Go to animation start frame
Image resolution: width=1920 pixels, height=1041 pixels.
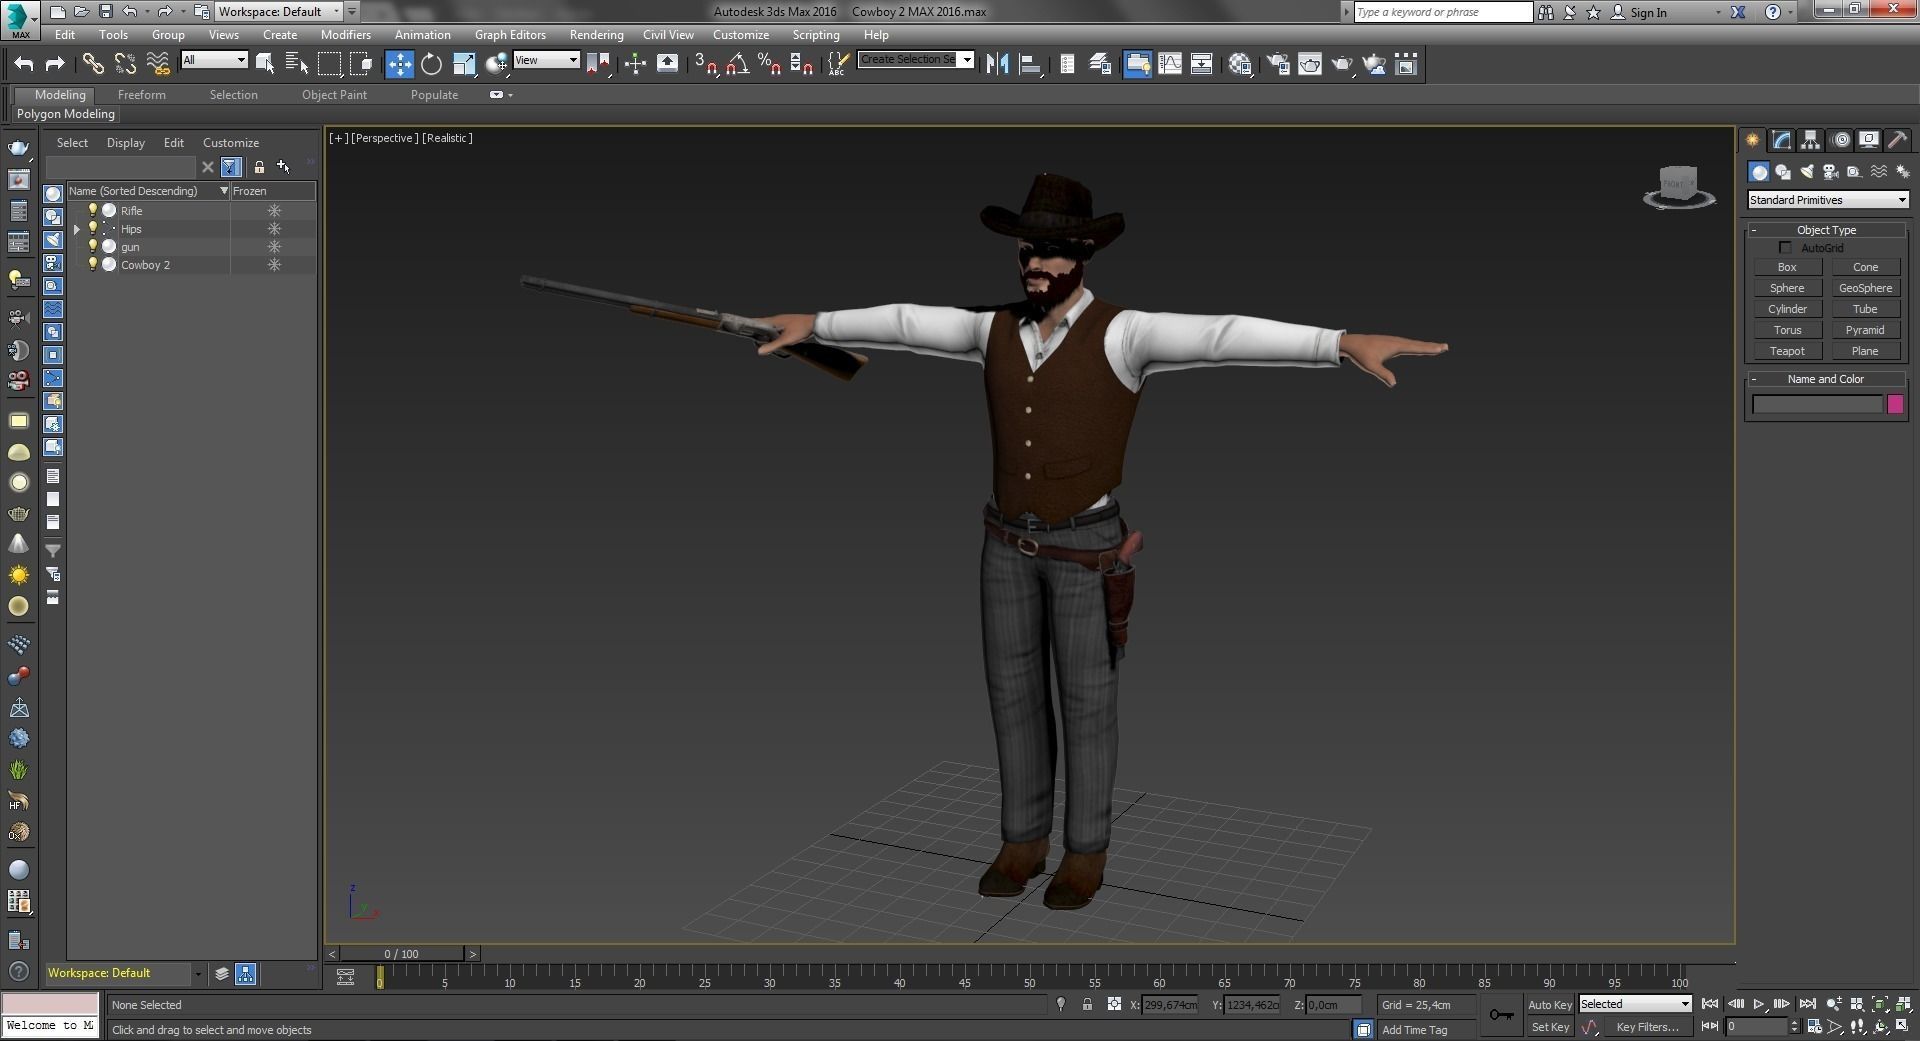(x=1710, y=1004)
